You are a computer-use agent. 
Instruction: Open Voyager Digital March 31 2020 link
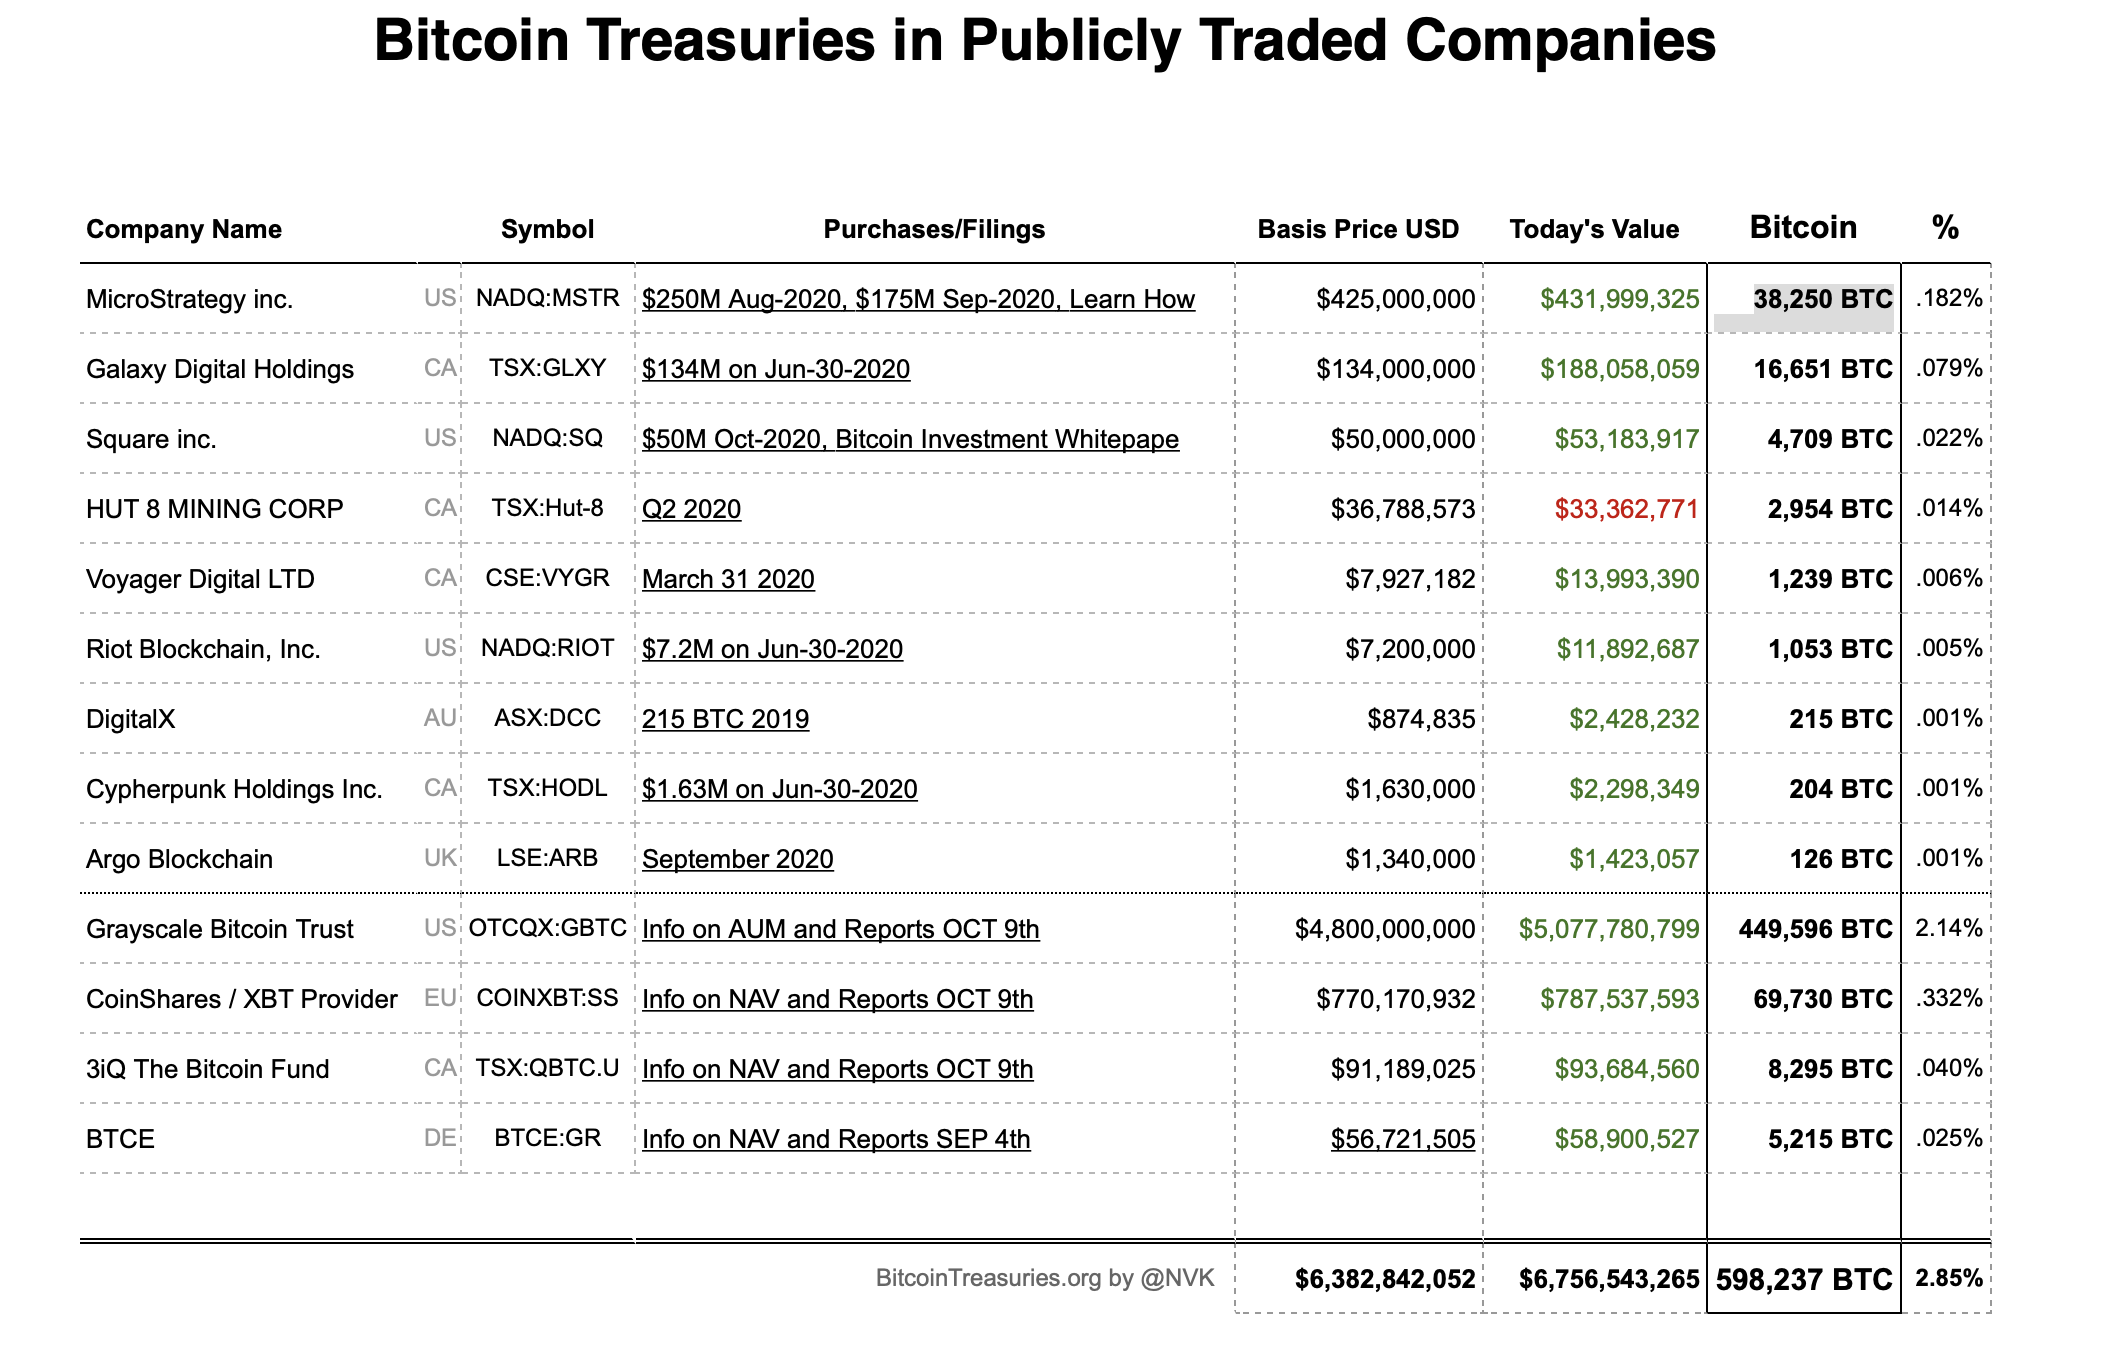[x=727, y=579]
